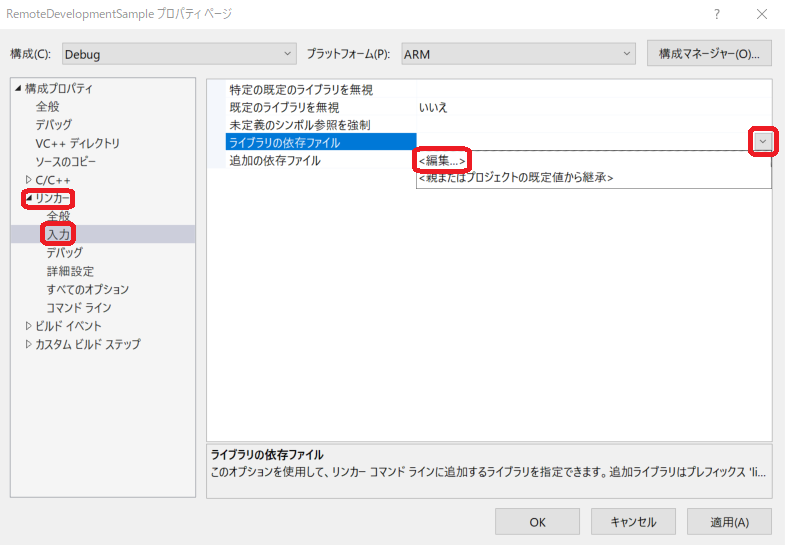Select the C/C++ tree item label

pyautogui.click(x=53, y=180)
